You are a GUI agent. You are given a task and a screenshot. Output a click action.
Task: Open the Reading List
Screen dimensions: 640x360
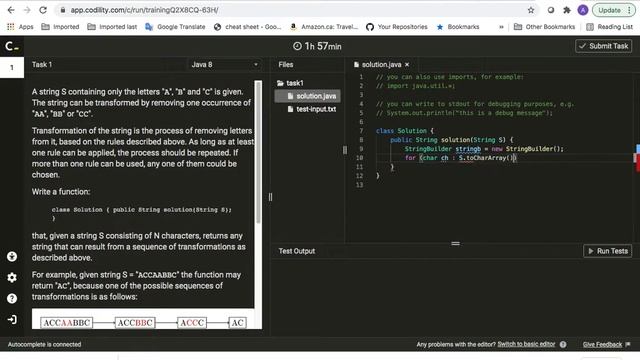(609, 27)
